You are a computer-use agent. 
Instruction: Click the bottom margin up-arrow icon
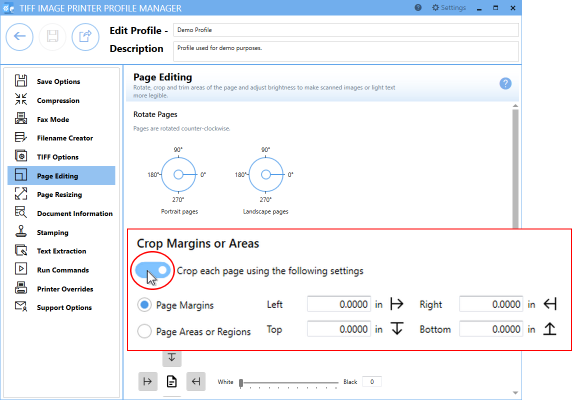pos(550,329)
